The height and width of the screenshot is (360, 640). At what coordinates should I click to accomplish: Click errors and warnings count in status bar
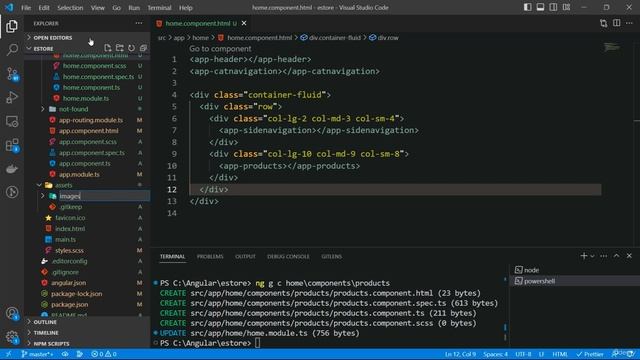coord(104,354)
